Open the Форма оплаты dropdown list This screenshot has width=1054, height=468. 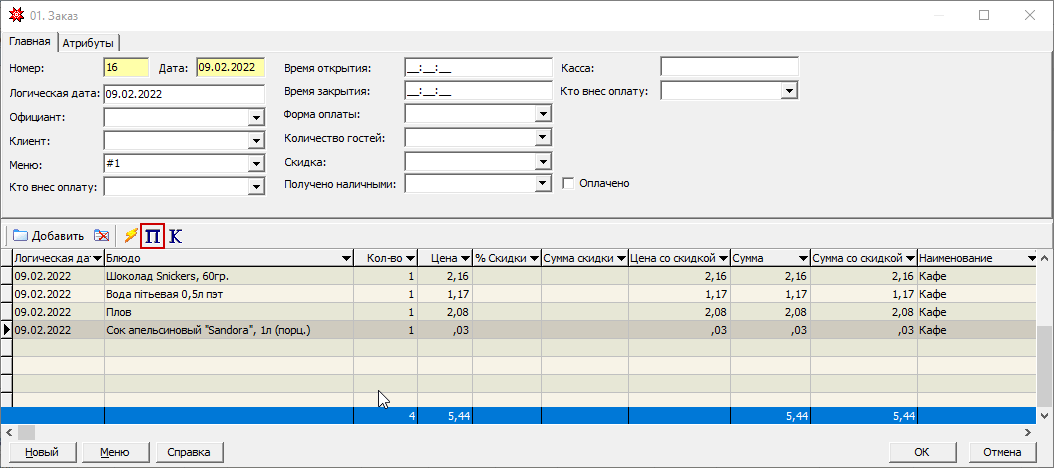[543, 114]
